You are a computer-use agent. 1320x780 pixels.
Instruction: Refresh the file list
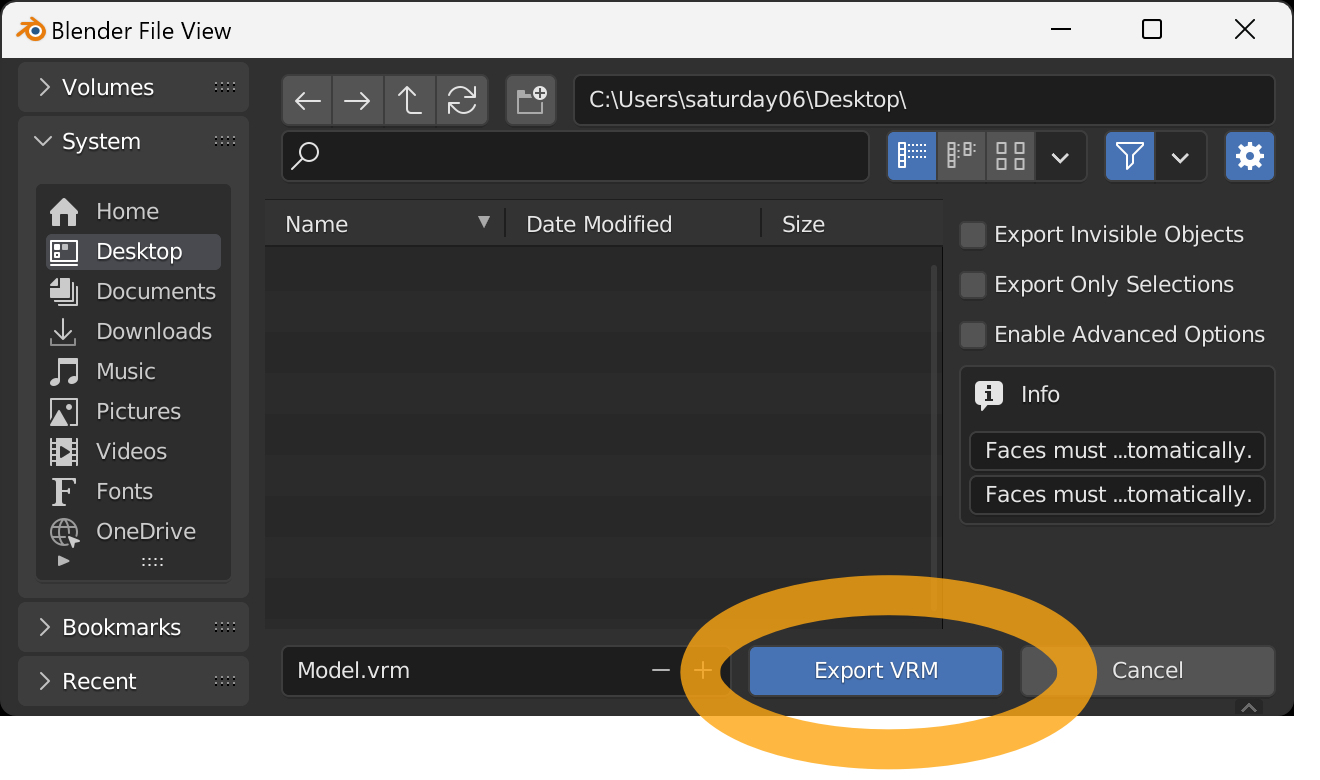tap(461, 100)
